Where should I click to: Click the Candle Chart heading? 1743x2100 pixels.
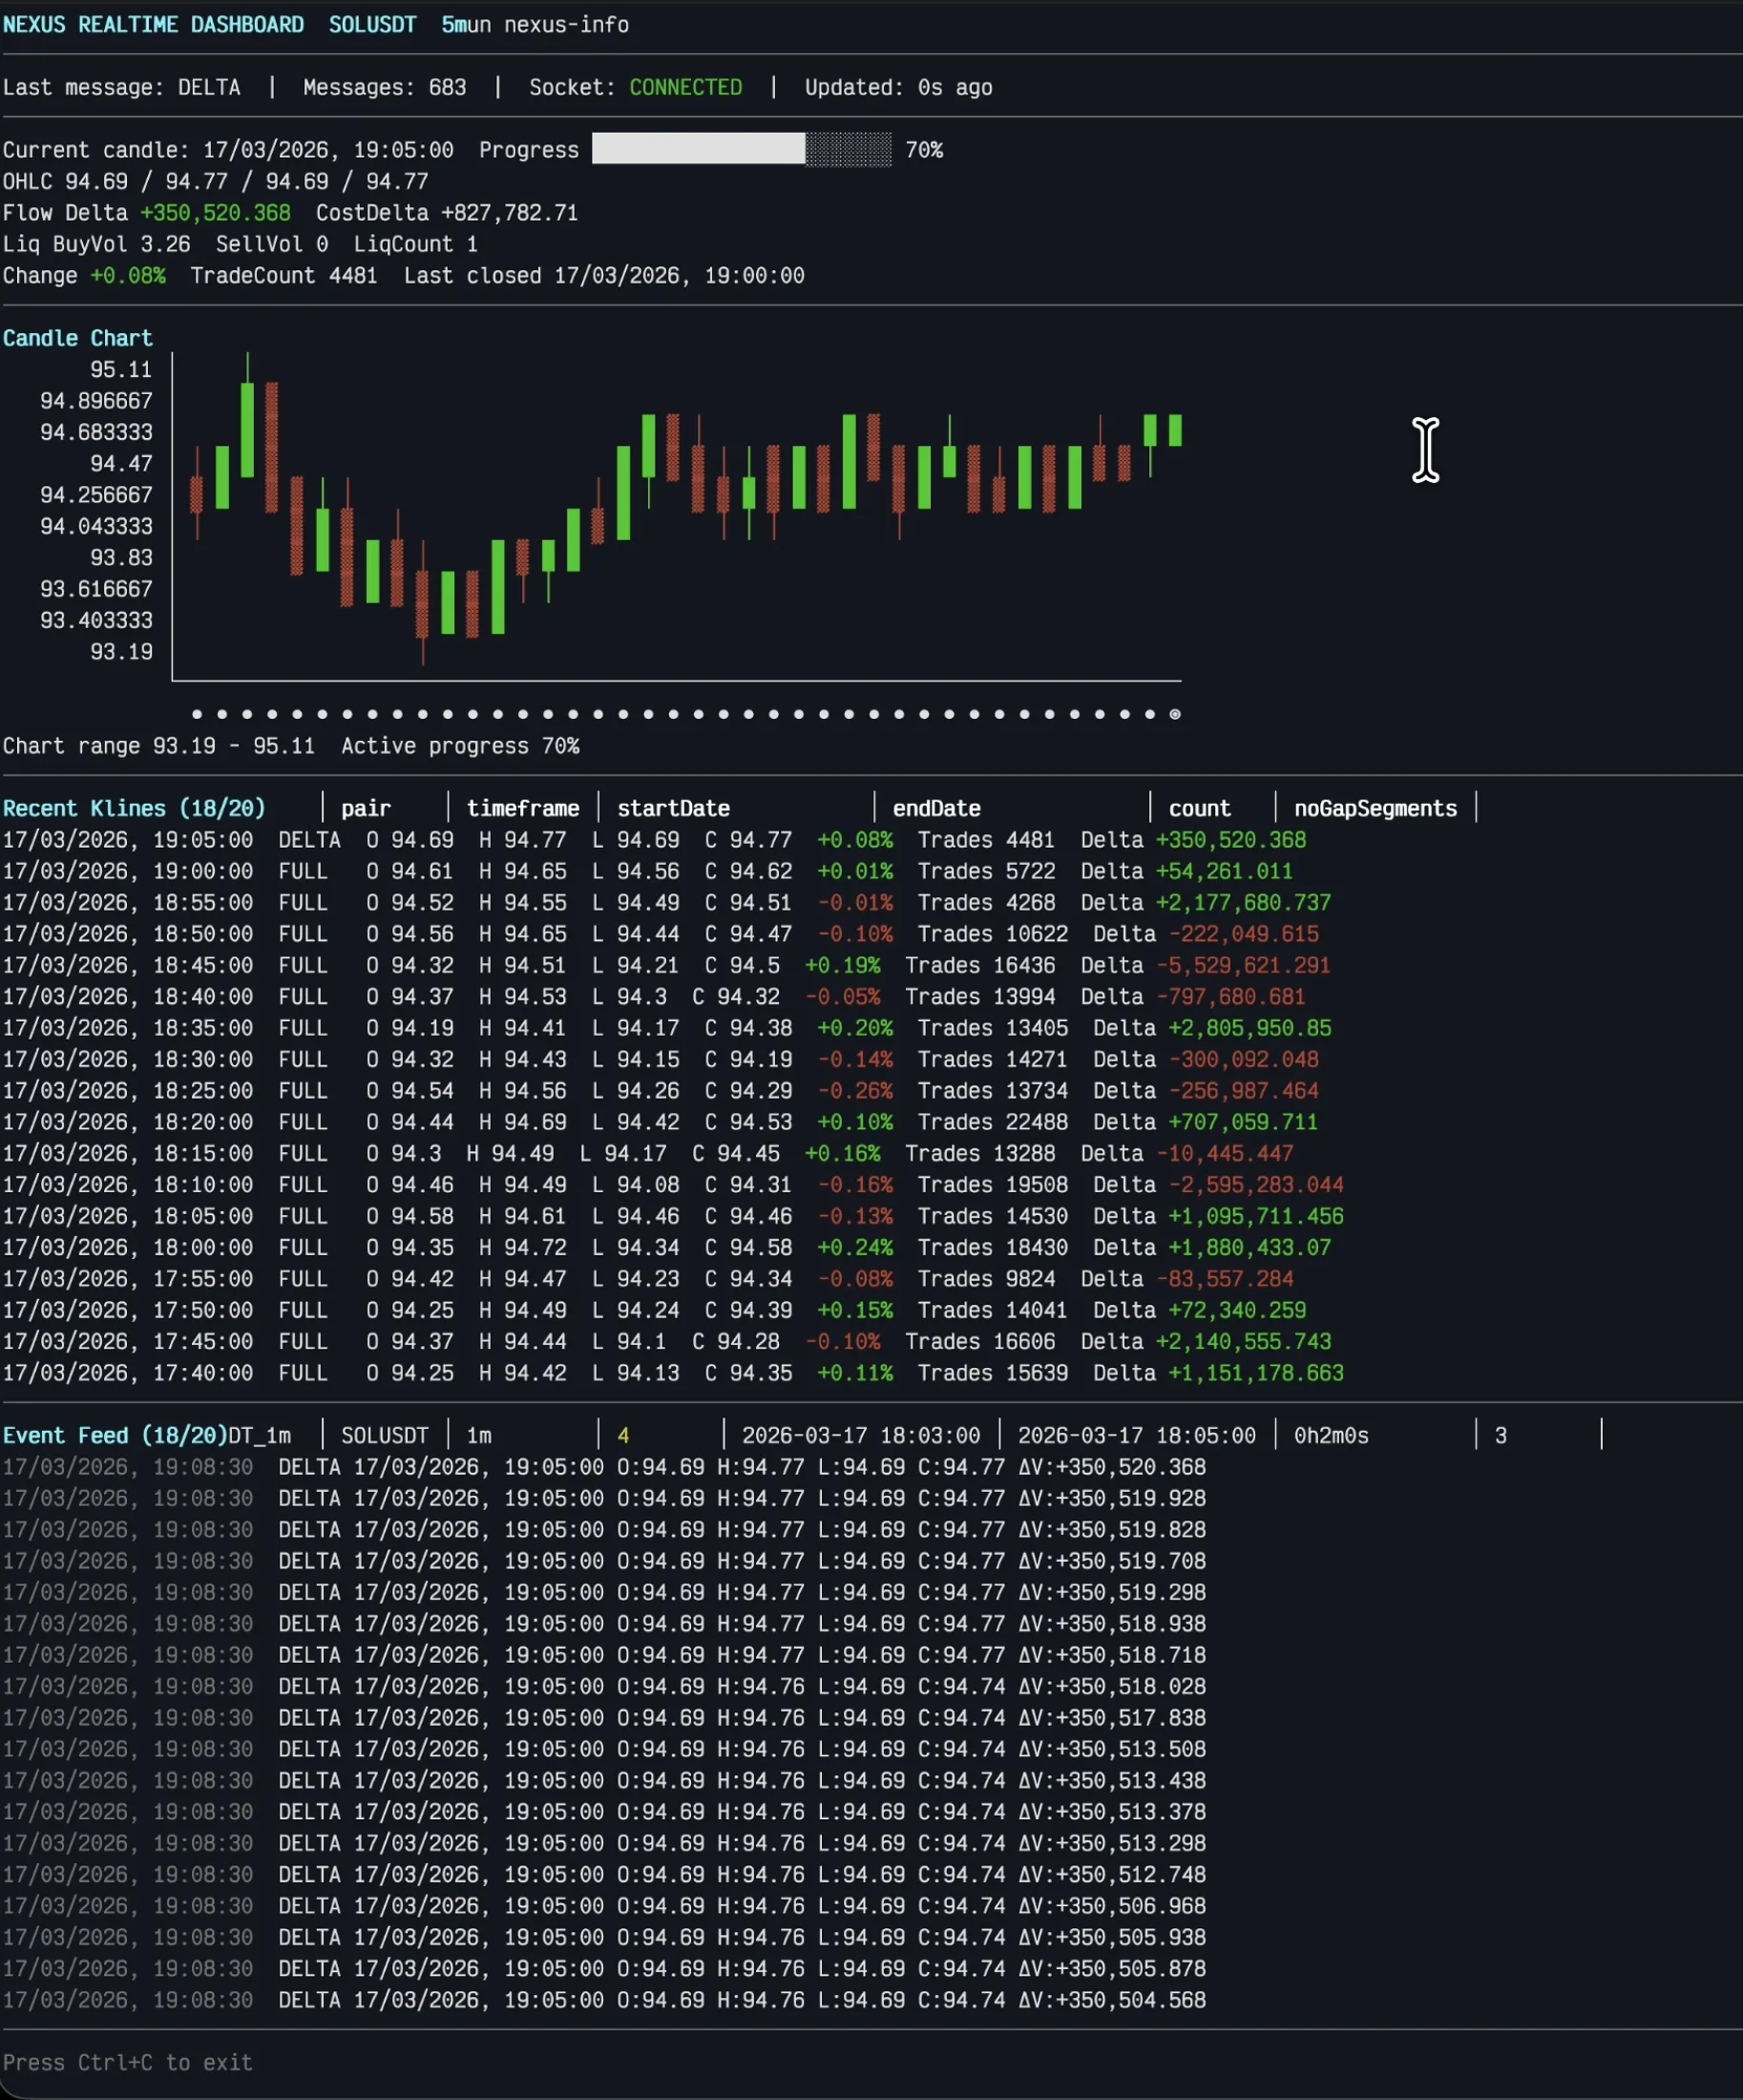click(77, 338)
